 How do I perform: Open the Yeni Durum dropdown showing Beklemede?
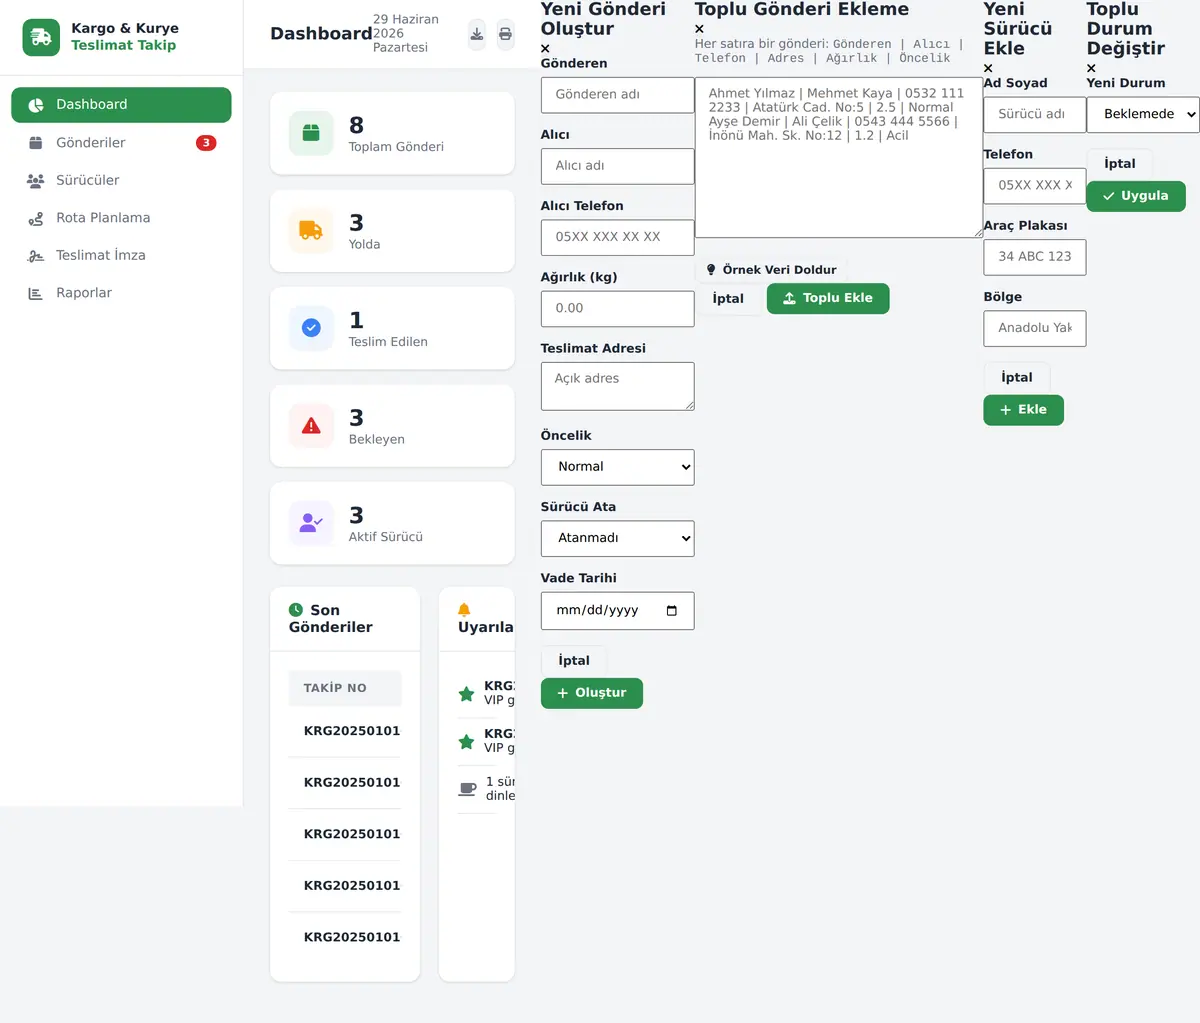[1143, 114]
